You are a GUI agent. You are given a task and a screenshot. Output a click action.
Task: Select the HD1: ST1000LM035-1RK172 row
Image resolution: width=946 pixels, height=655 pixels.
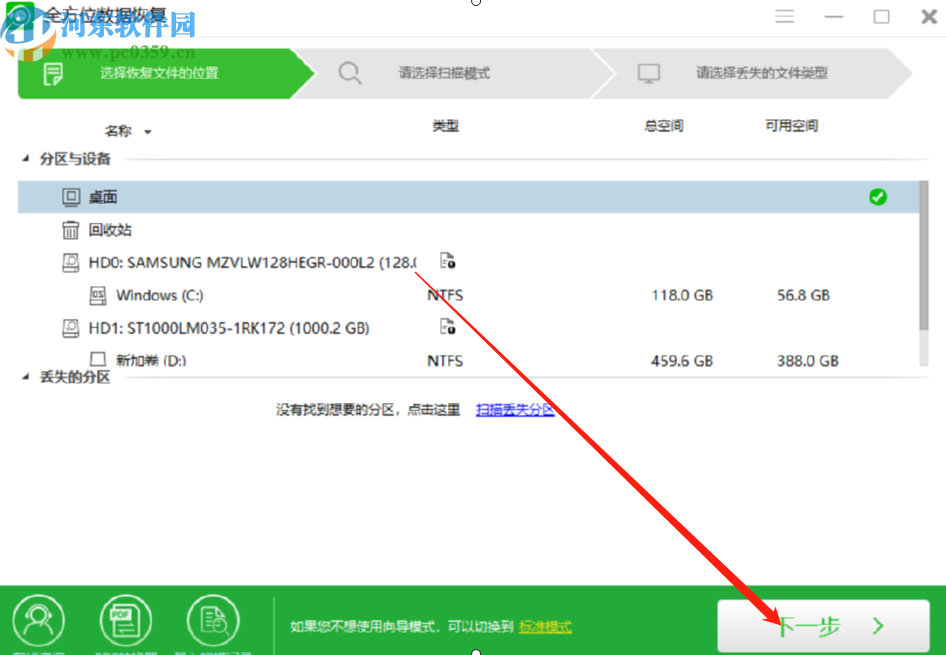(x=468, y=328)
